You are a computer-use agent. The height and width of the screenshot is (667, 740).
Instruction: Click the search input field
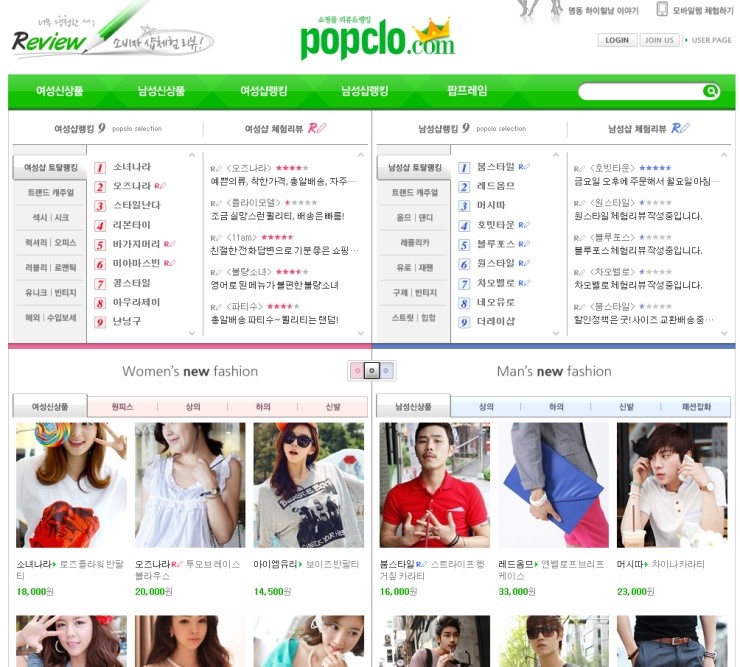(x=640, y=91)
